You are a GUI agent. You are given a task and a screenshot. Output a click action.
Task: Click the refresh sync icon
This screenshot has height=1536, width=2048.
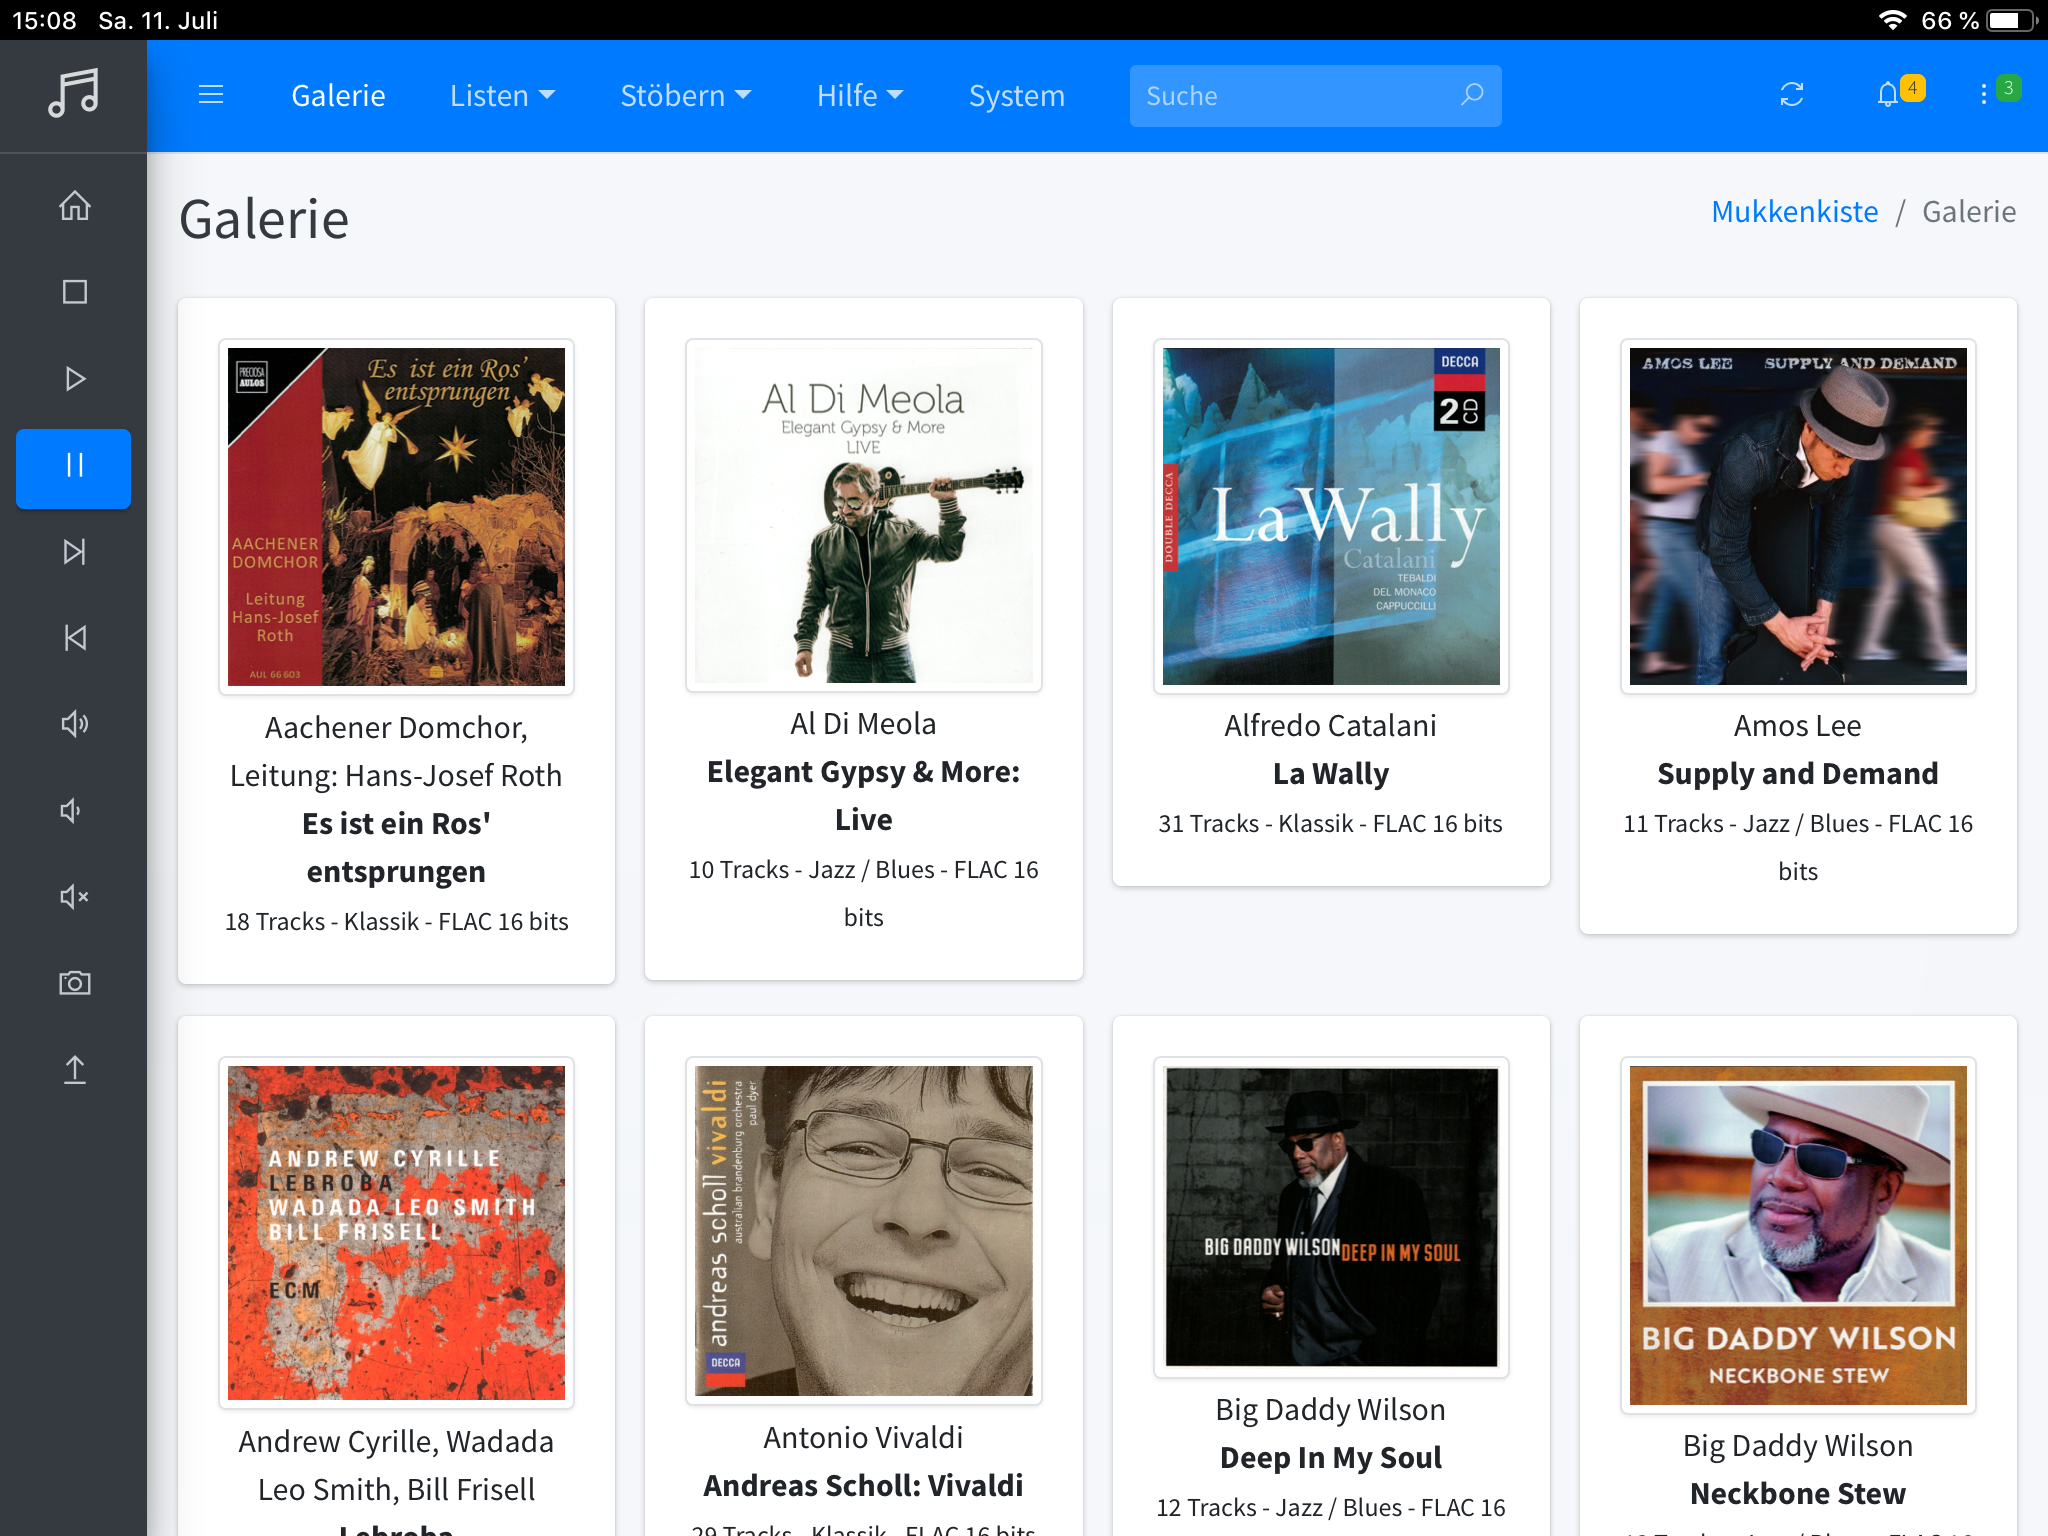[1792, 95]
